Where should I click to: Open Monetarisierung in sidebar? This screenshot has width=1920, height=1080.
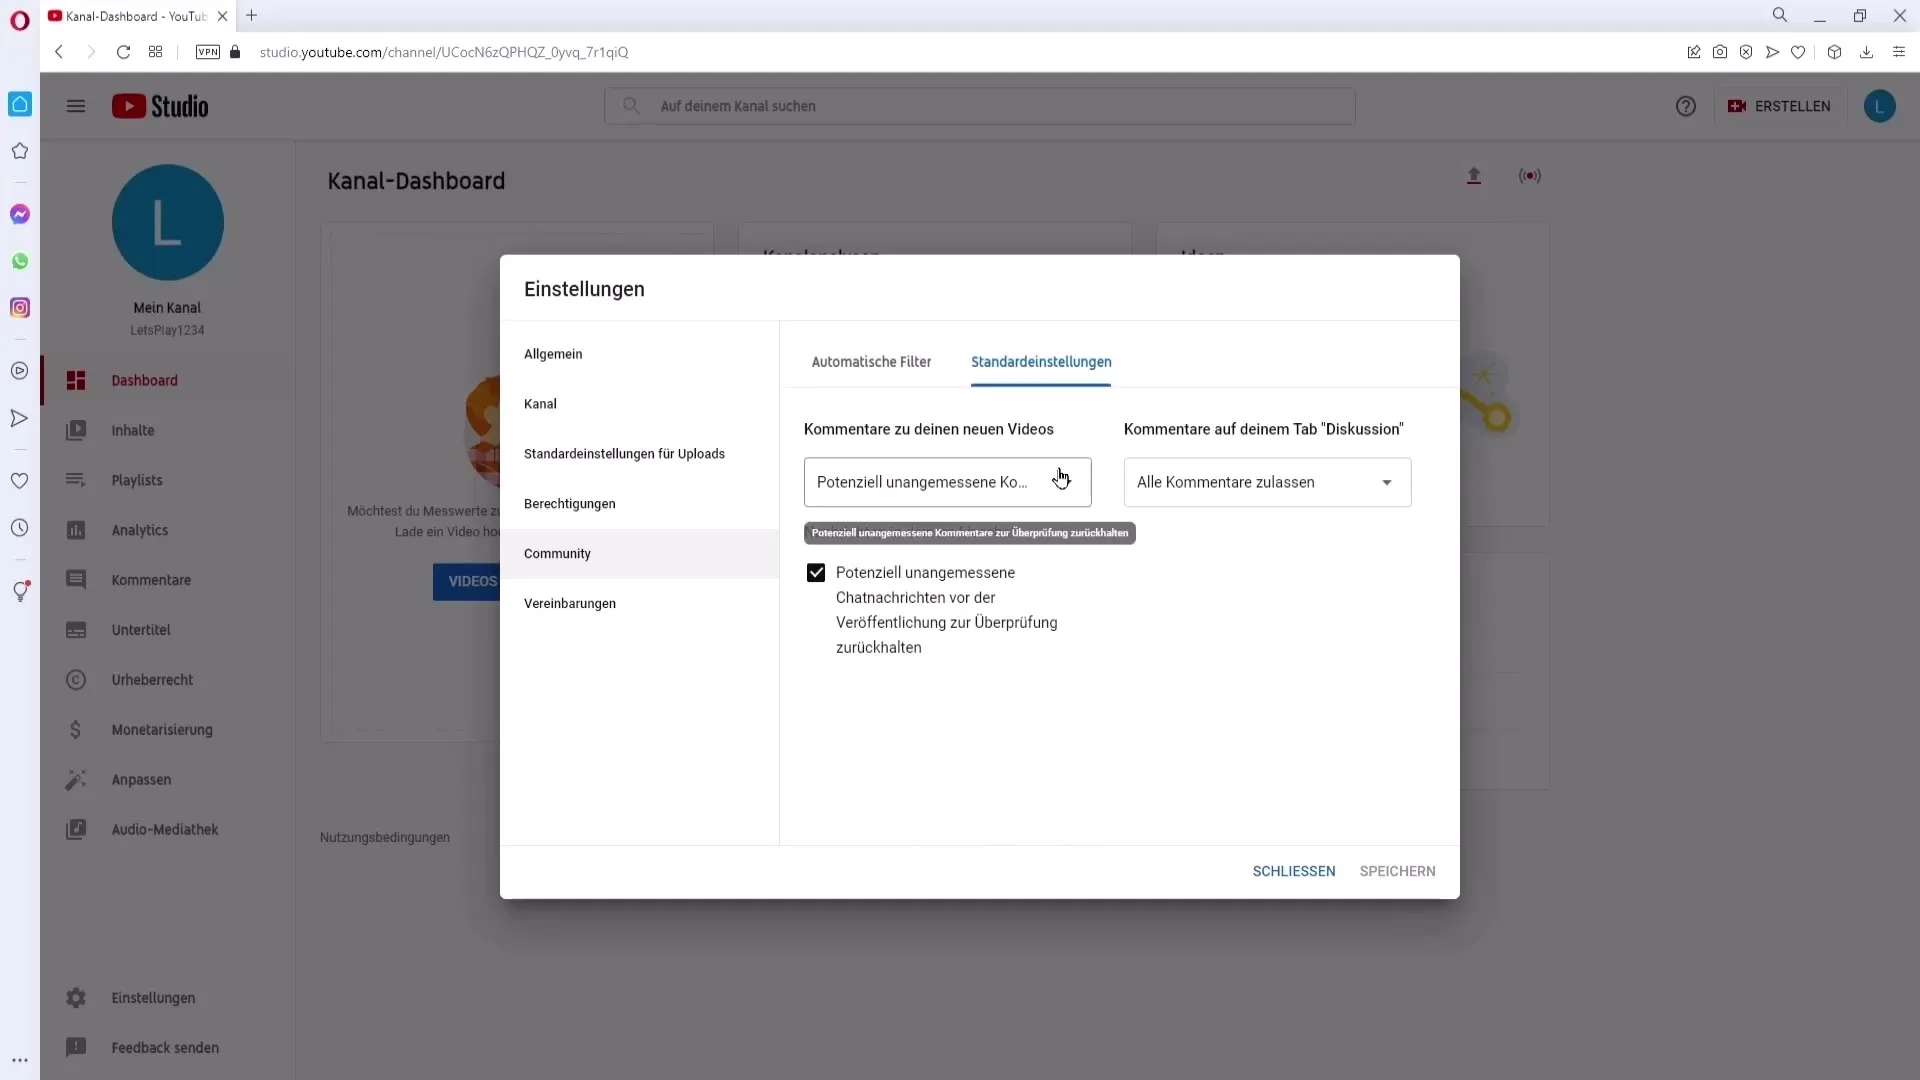[162, 729]
